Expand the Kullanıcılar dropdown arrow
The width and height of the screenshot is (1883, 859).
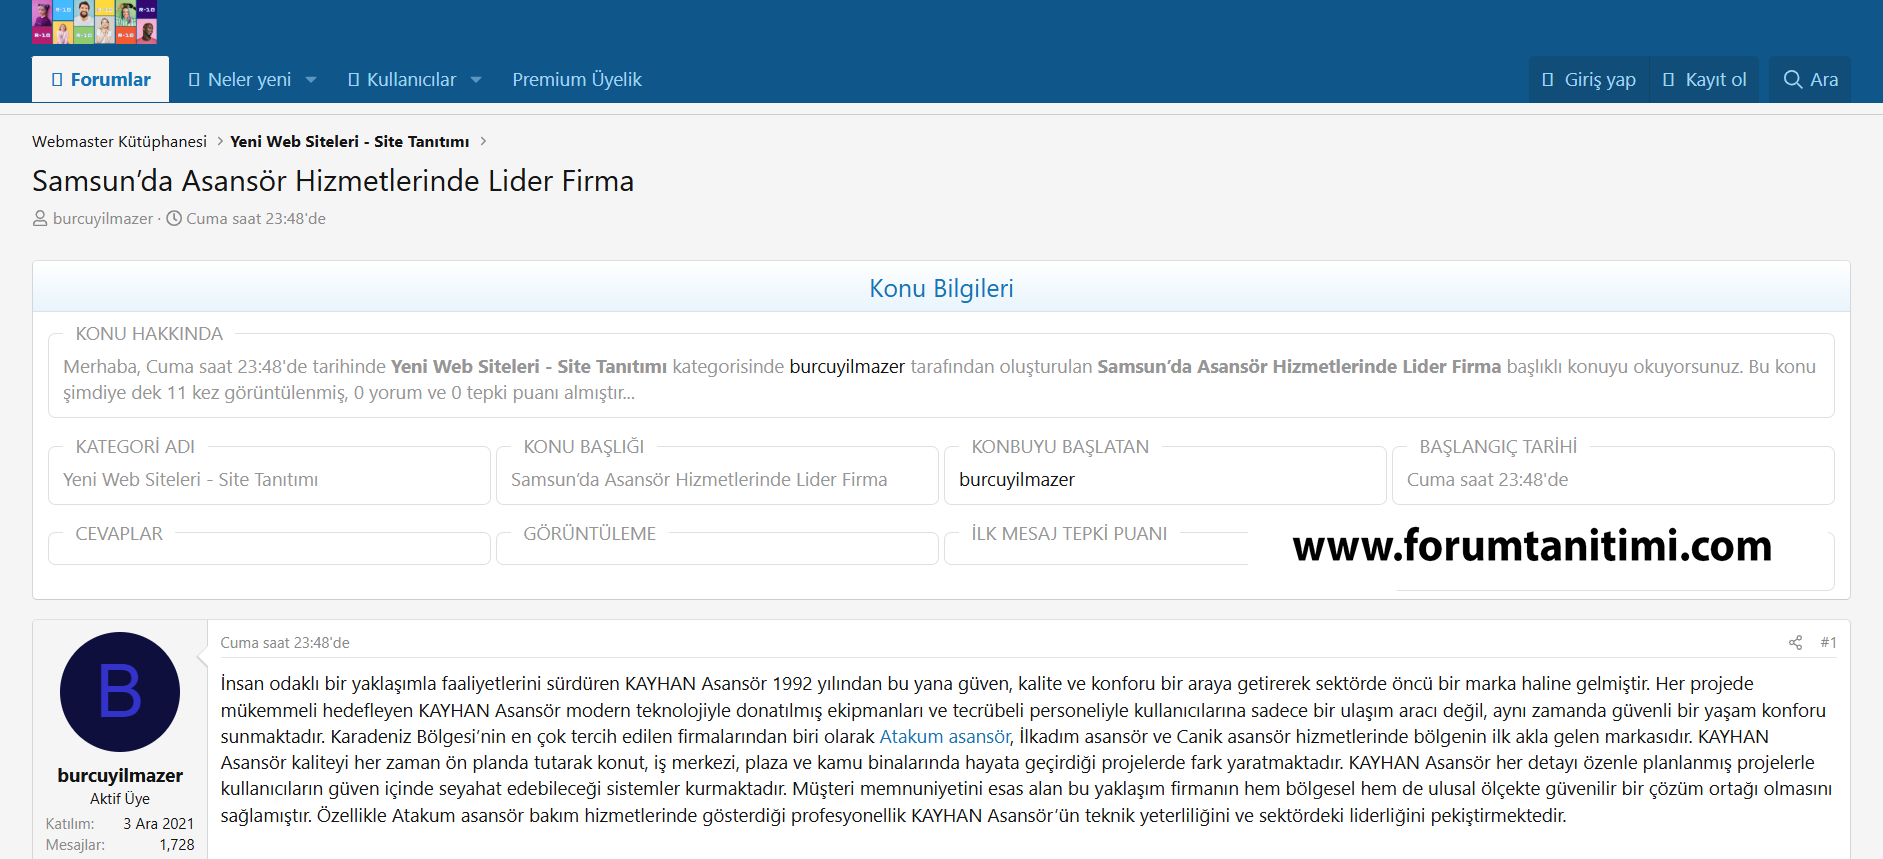[x=476, y=80]
